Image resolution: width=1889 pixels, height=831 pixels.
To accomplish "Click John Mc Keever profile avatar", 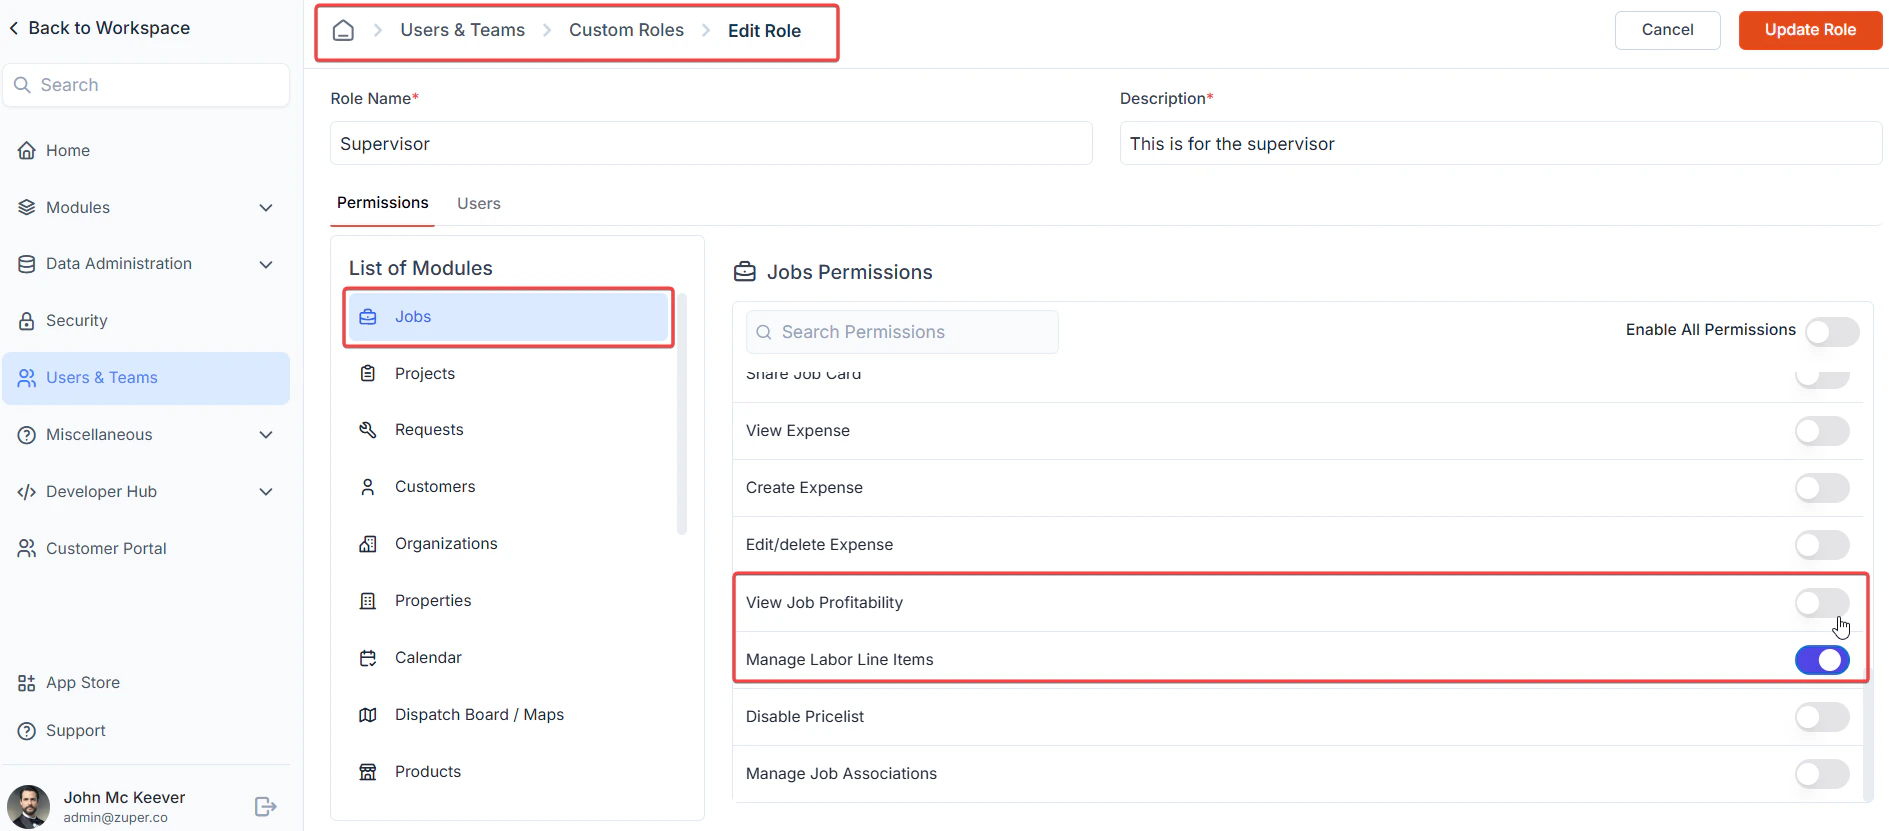I will click(x=28, y=806).
